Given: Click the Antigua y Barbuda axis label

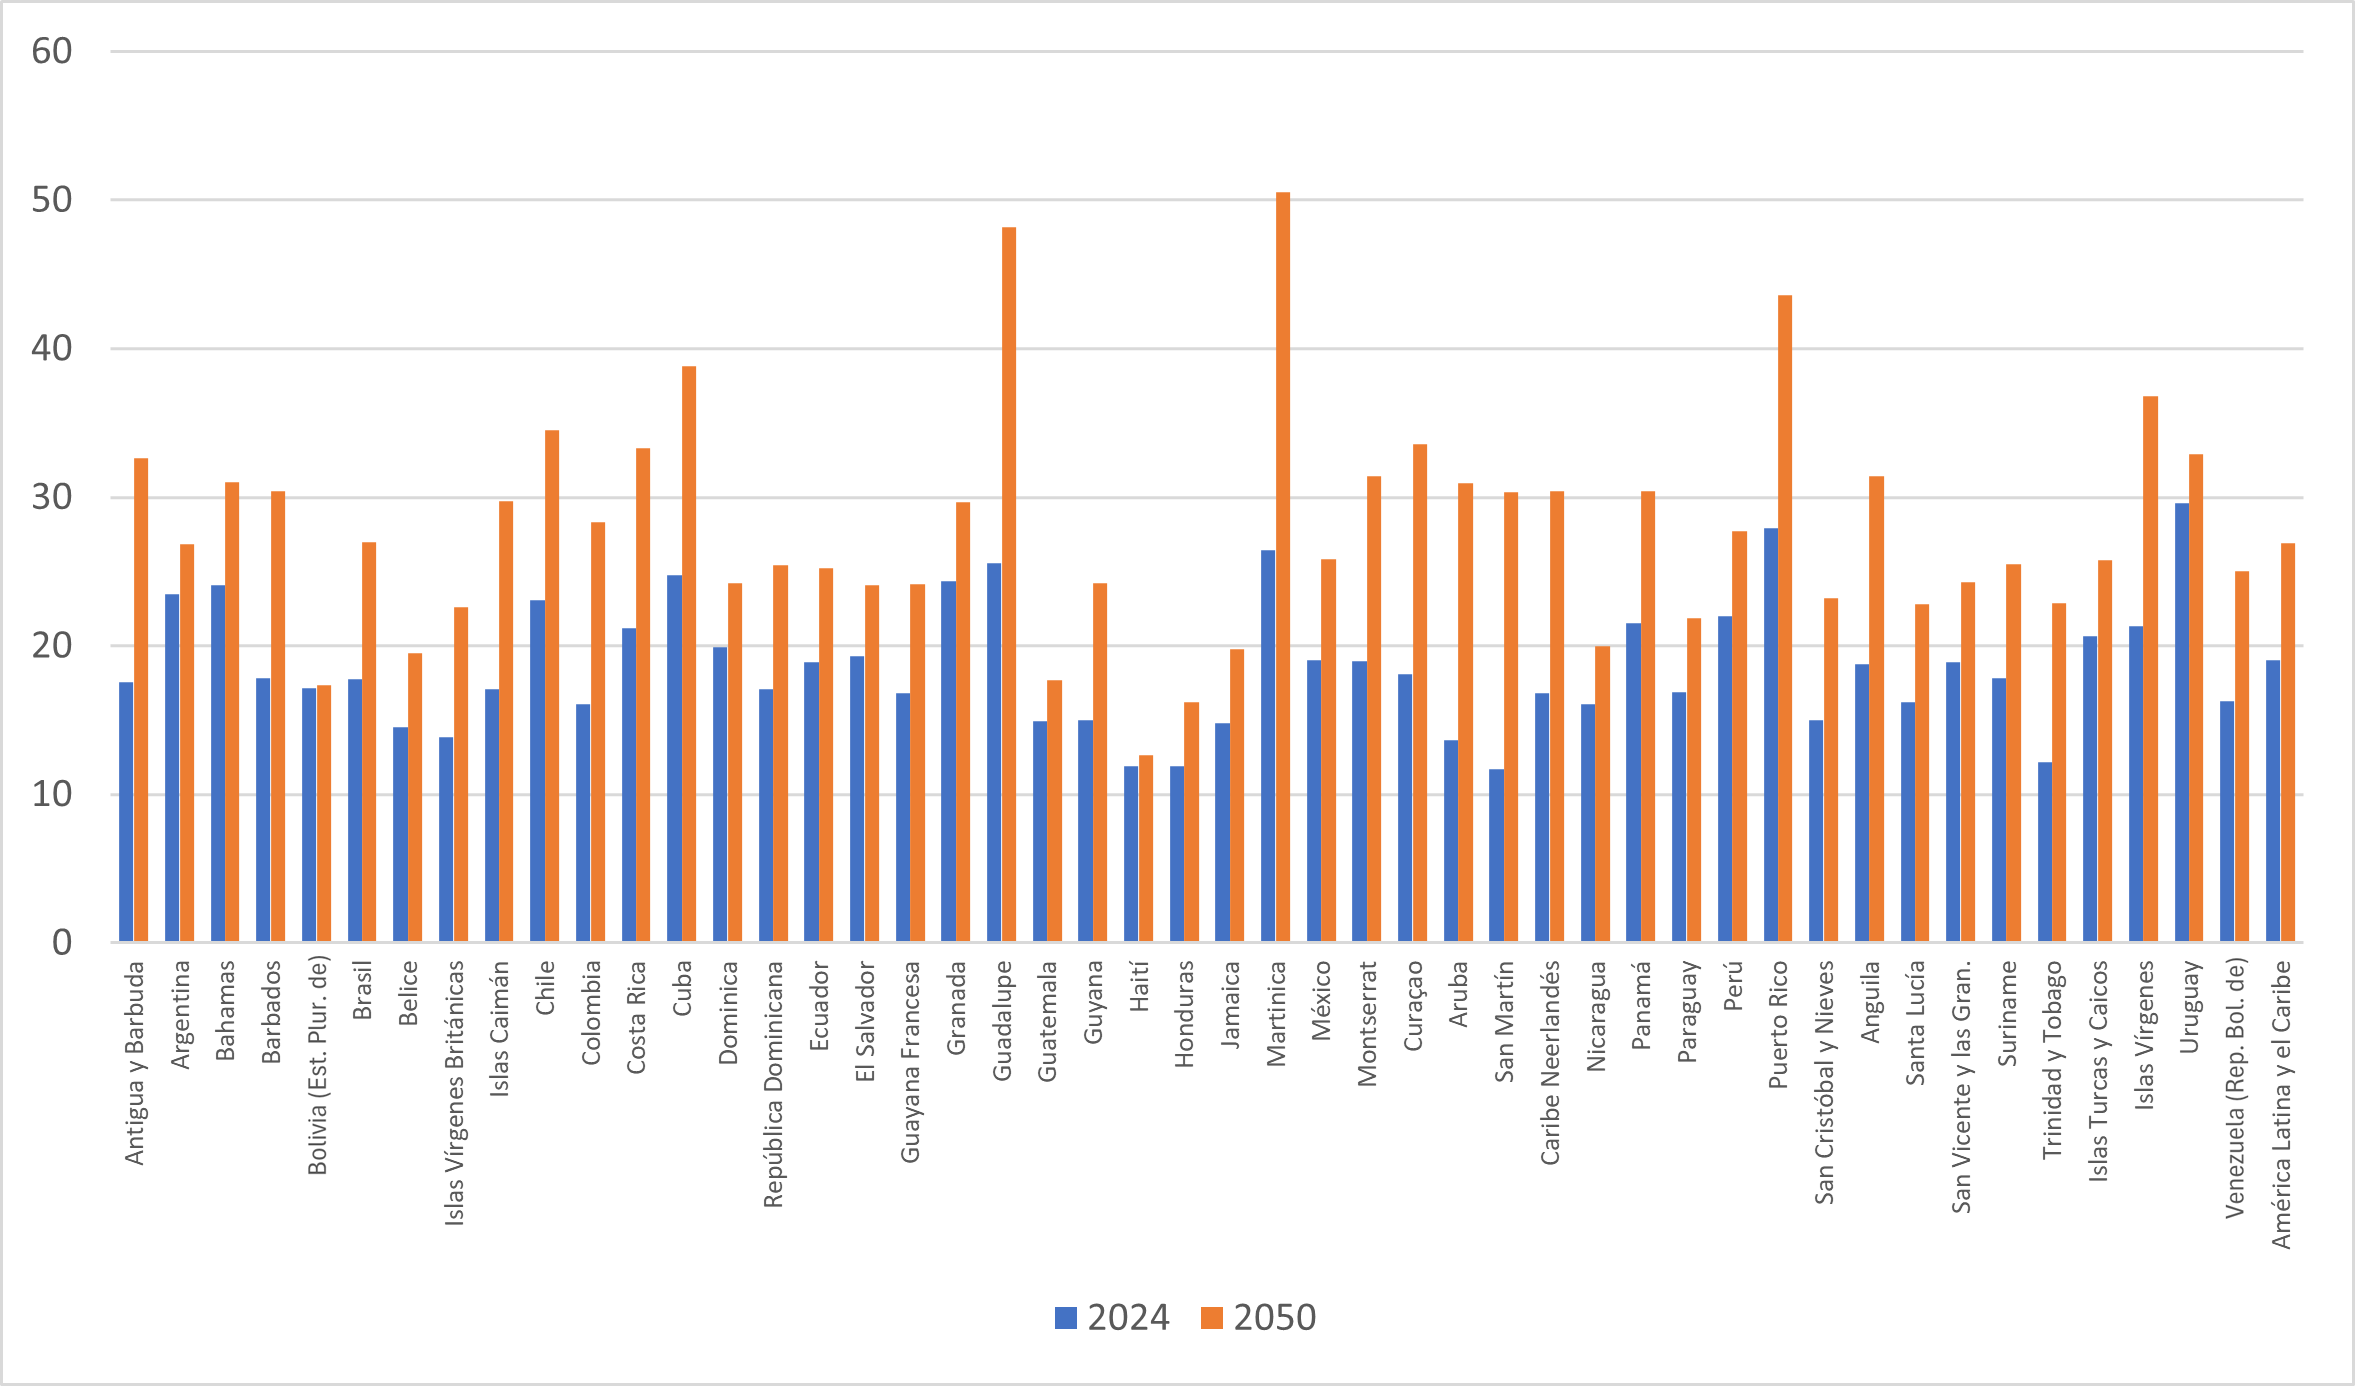Looking at the screenshot, I should coord(134,1063).
